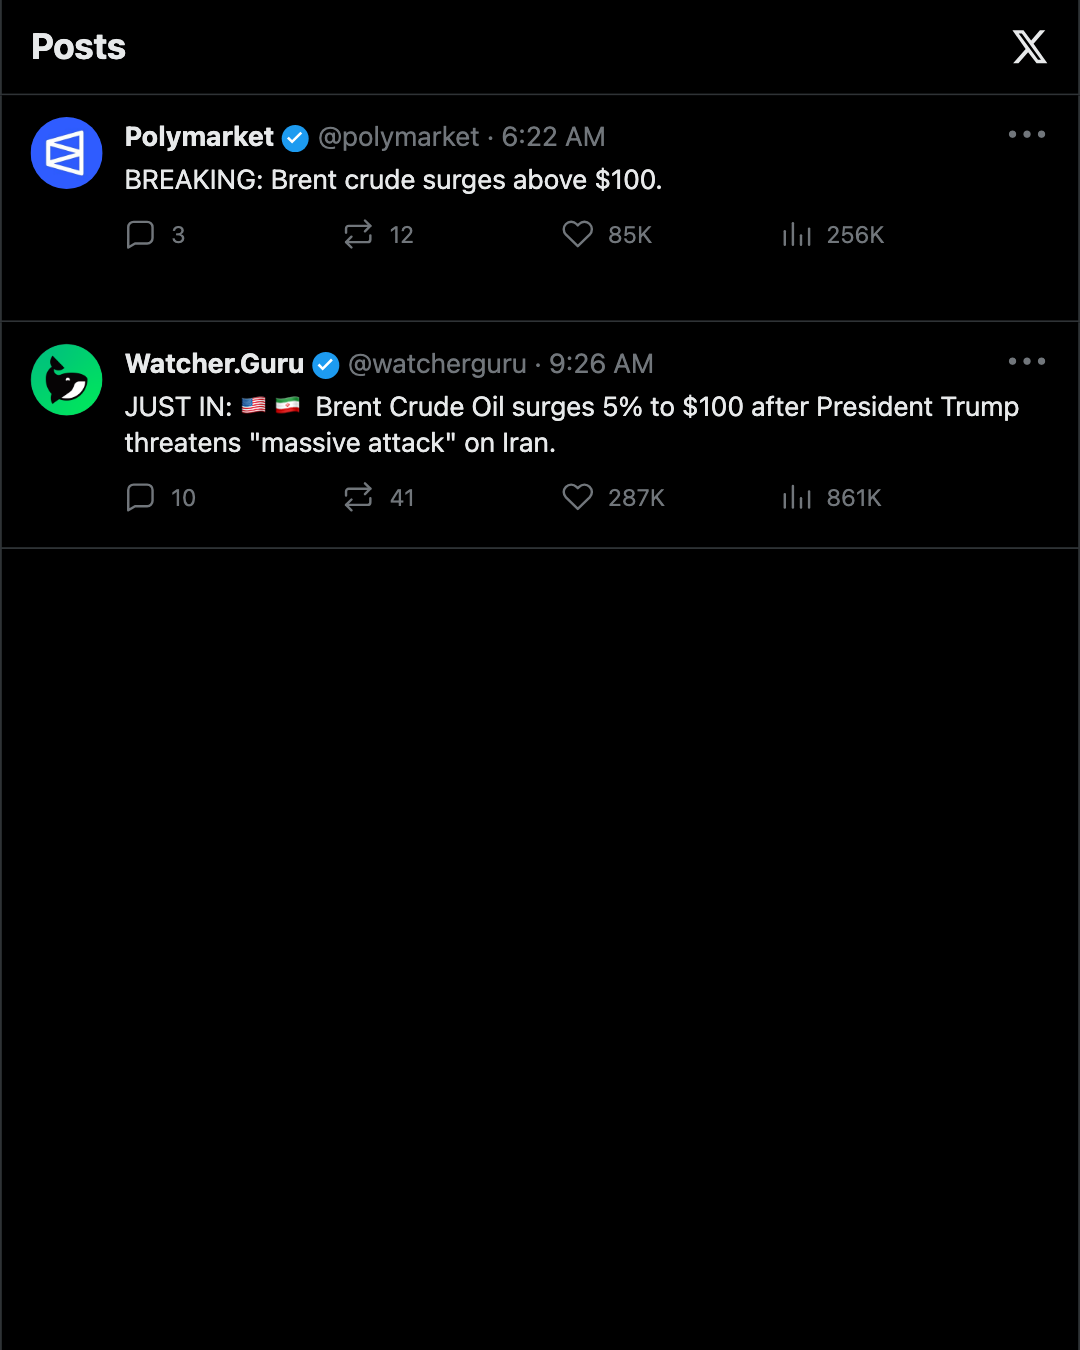Click the Watcher.Guru display name
The image size is (1080, 1350).
pyautogui.click(x=214, y=364)
